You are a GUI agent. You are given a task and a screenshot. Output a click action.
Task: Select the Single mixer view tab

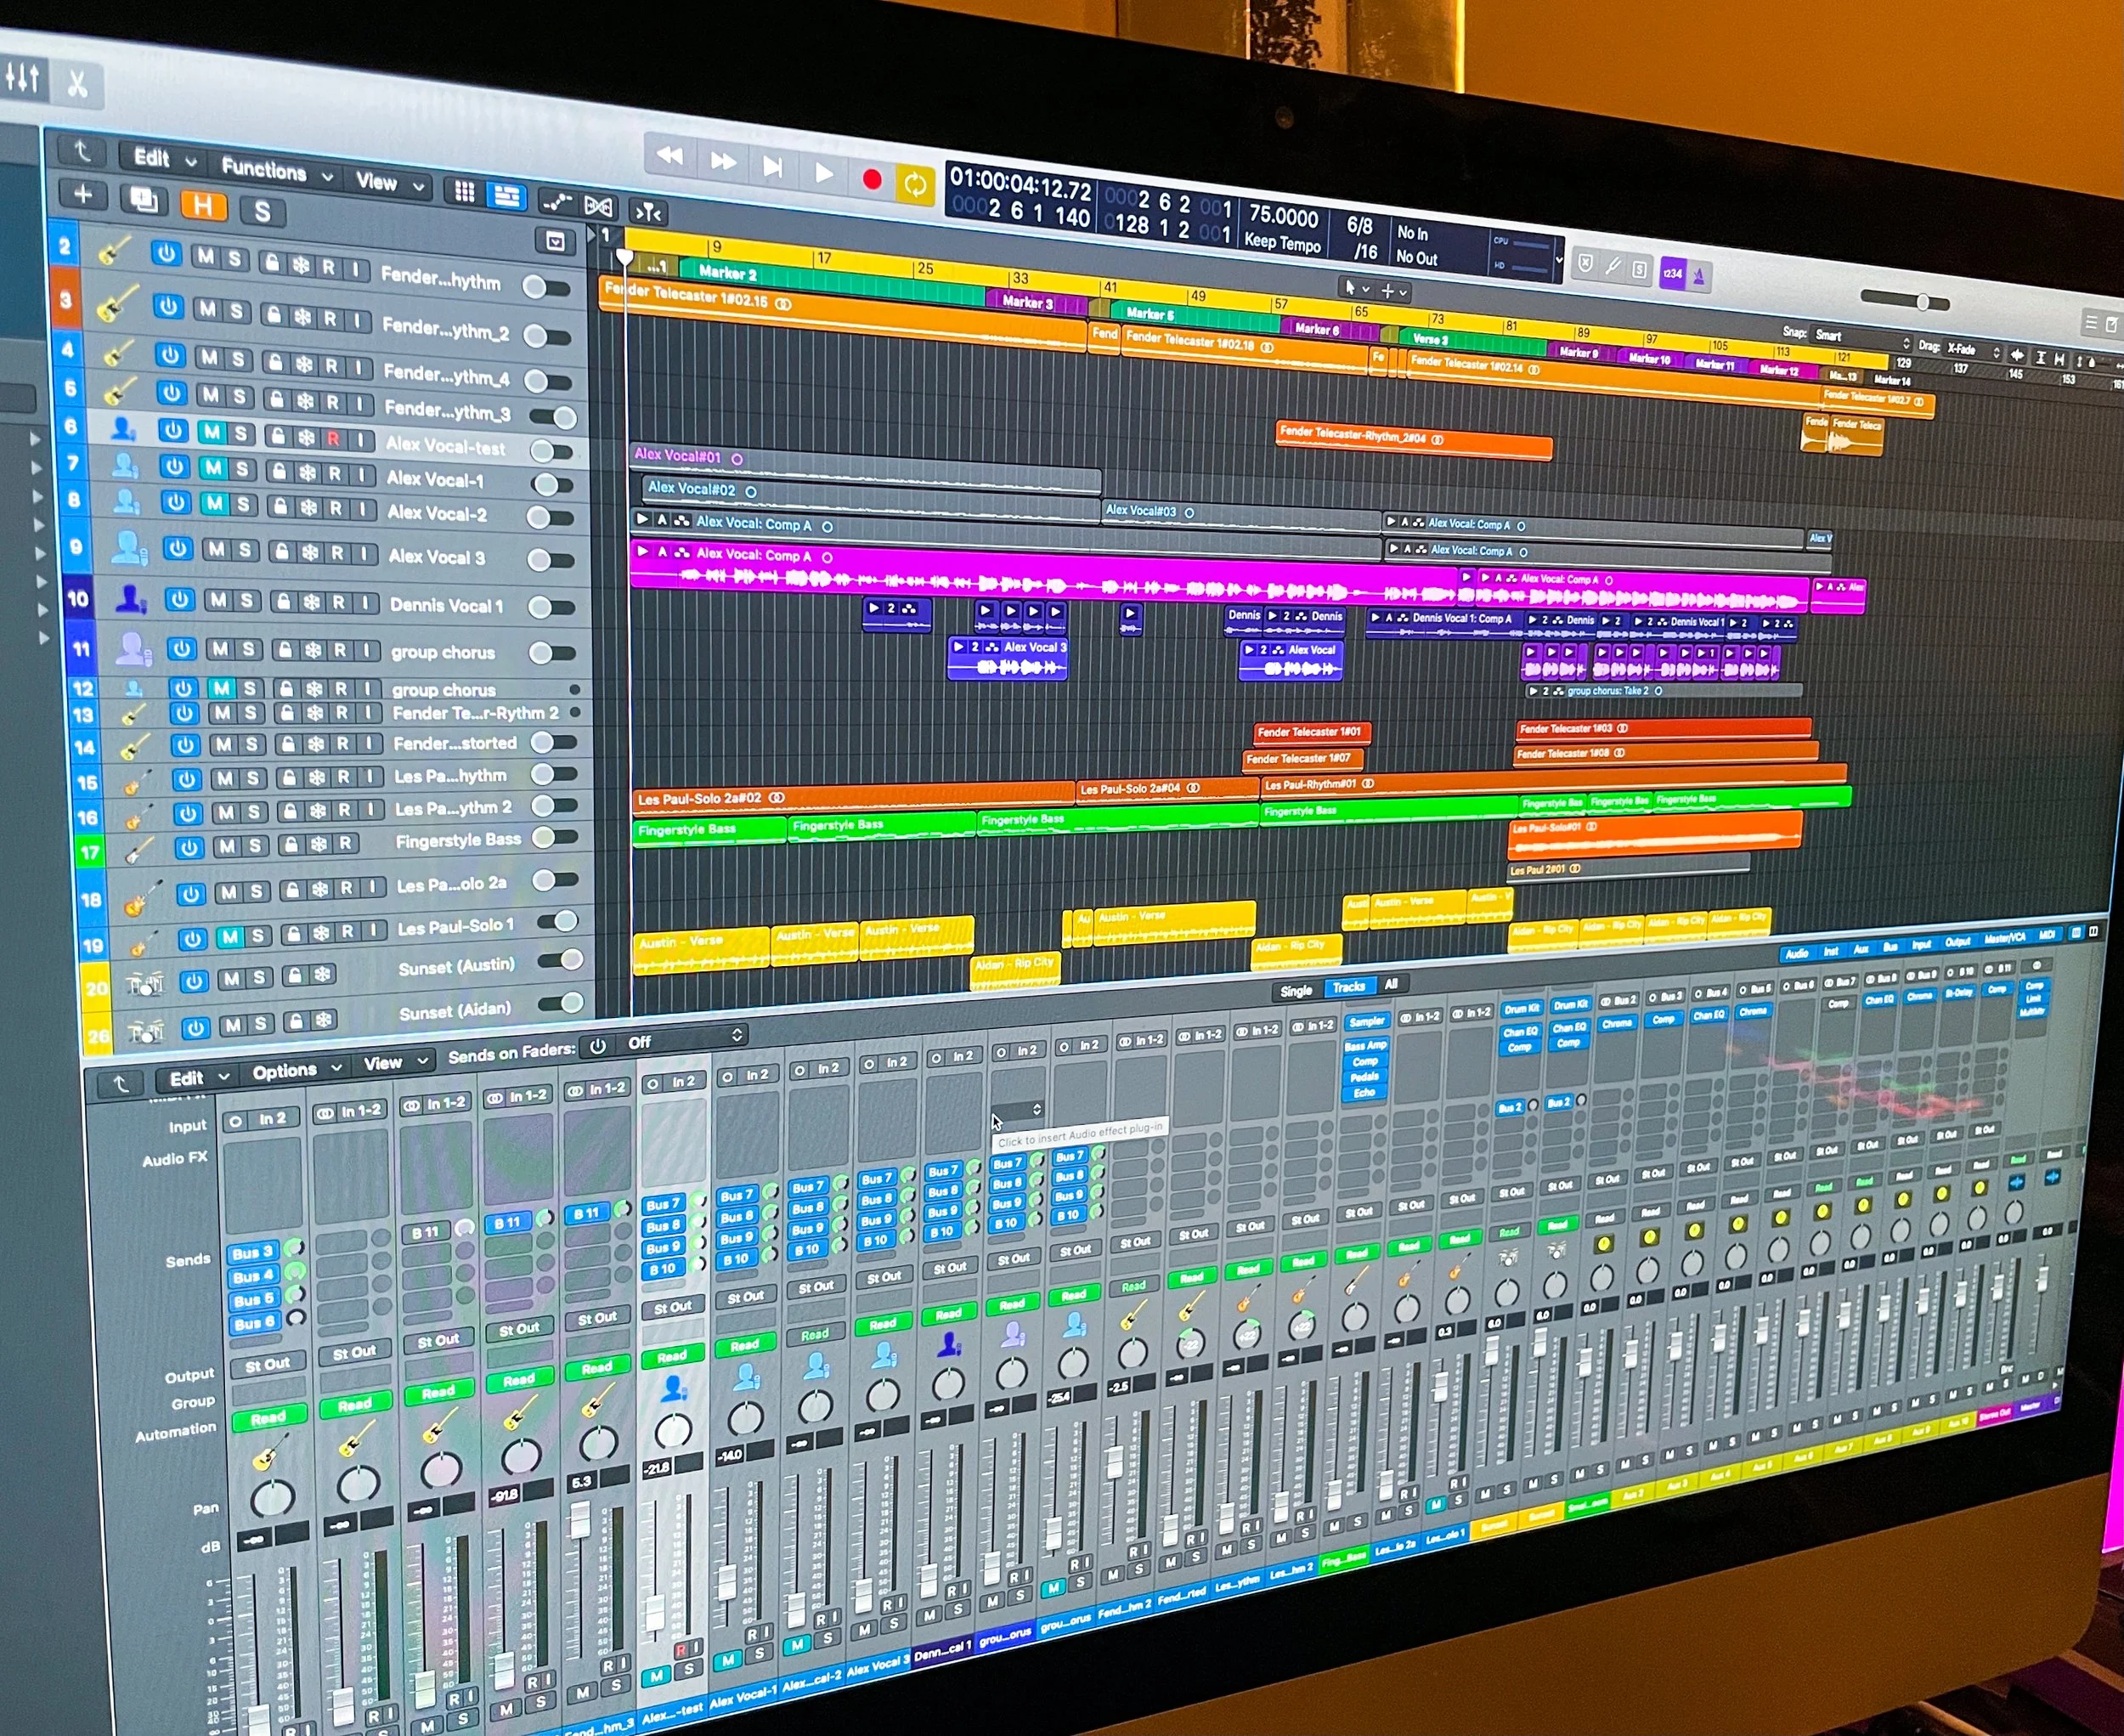(1296, 991)
